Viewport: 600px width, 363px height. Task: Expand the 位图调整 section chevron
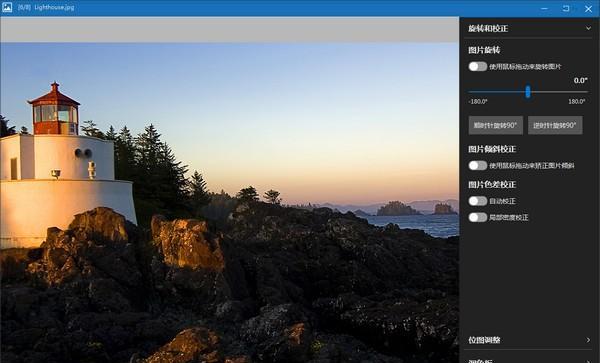tap(588, 340)
